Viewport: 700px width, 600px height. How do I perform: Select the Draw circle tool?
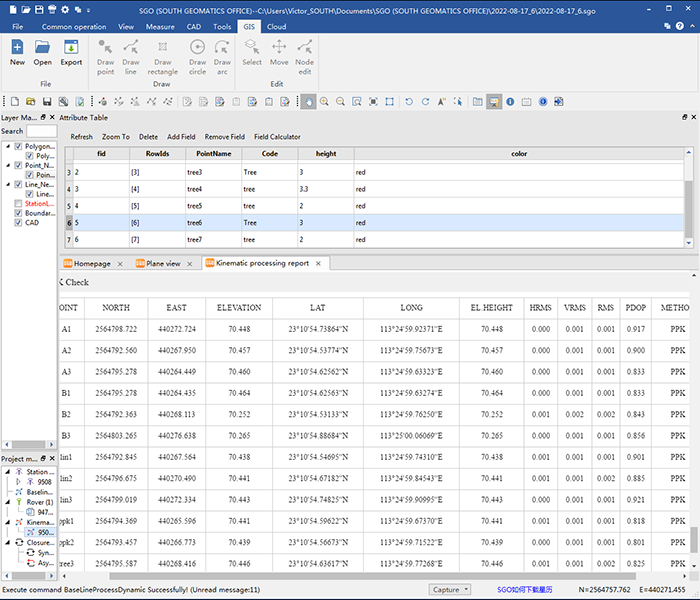click(x=197, y=57)
